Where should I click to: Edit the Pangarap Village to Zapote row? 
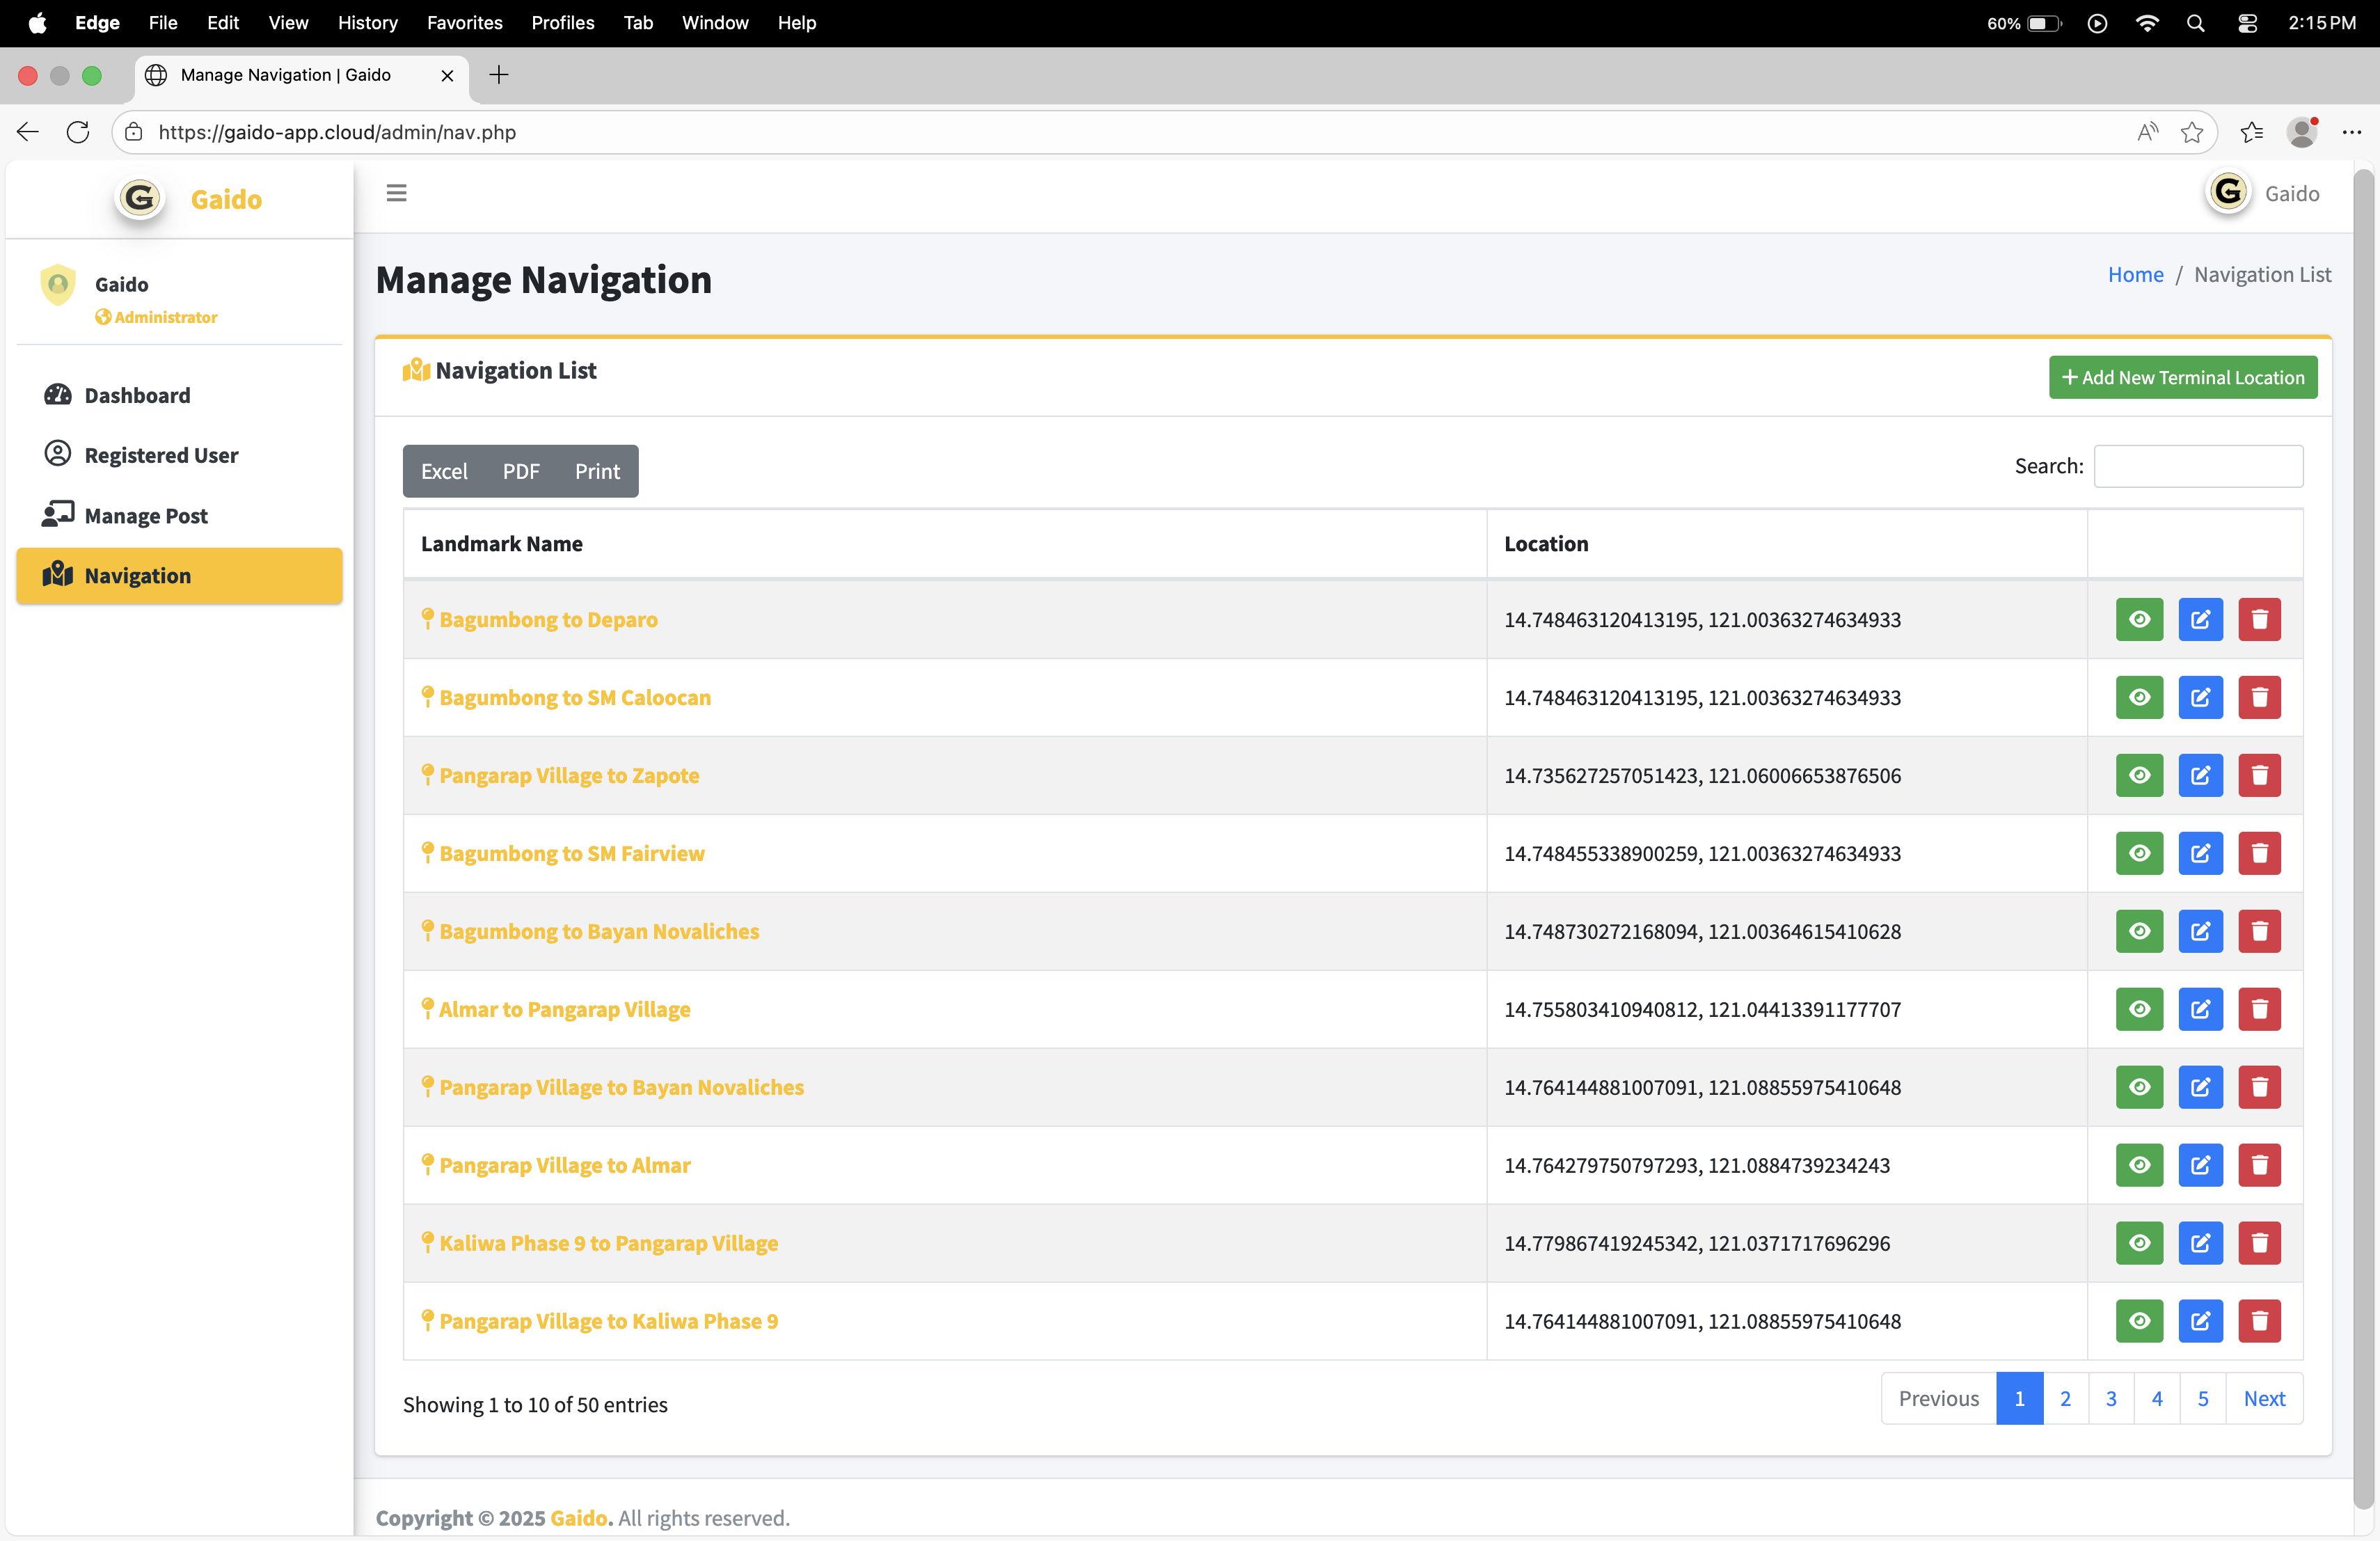pos(2199,775)
